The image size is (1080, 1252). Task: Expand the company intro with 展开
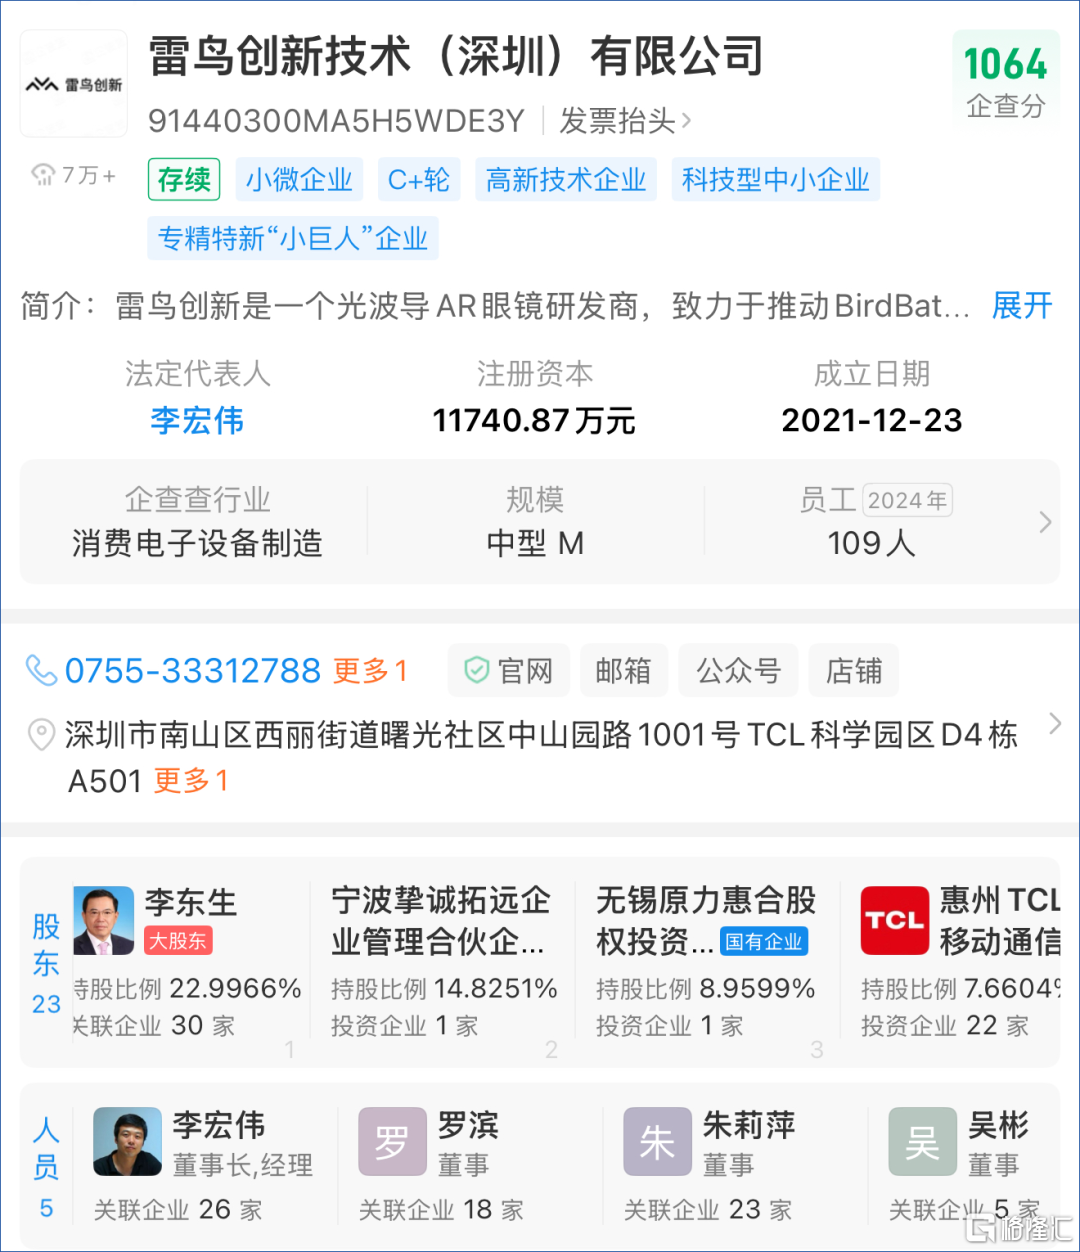(x=1021, y=305)
